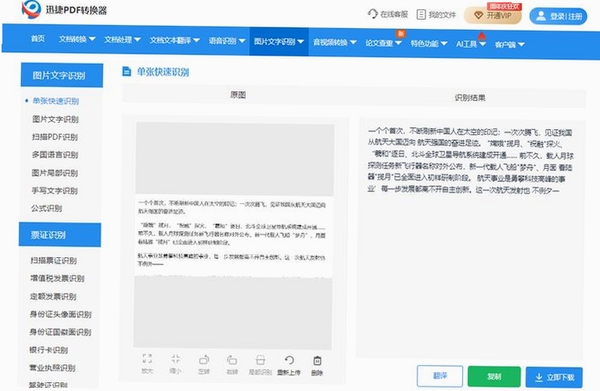Click the 缩小 zoom-out icon

click(176, 363)
